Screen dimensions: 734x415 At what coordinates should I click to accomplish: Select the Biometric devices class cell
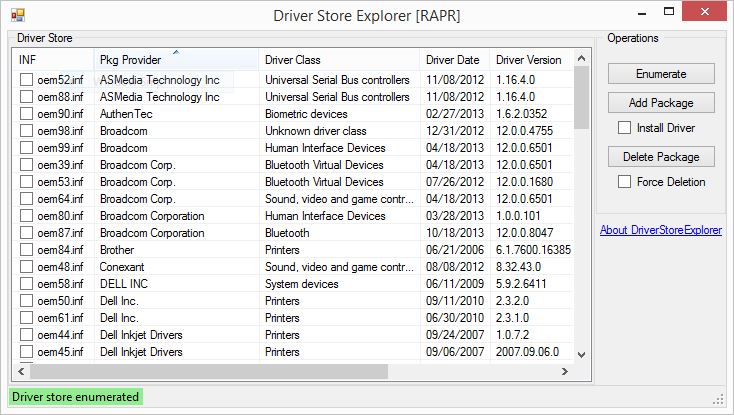click(306, 114)
